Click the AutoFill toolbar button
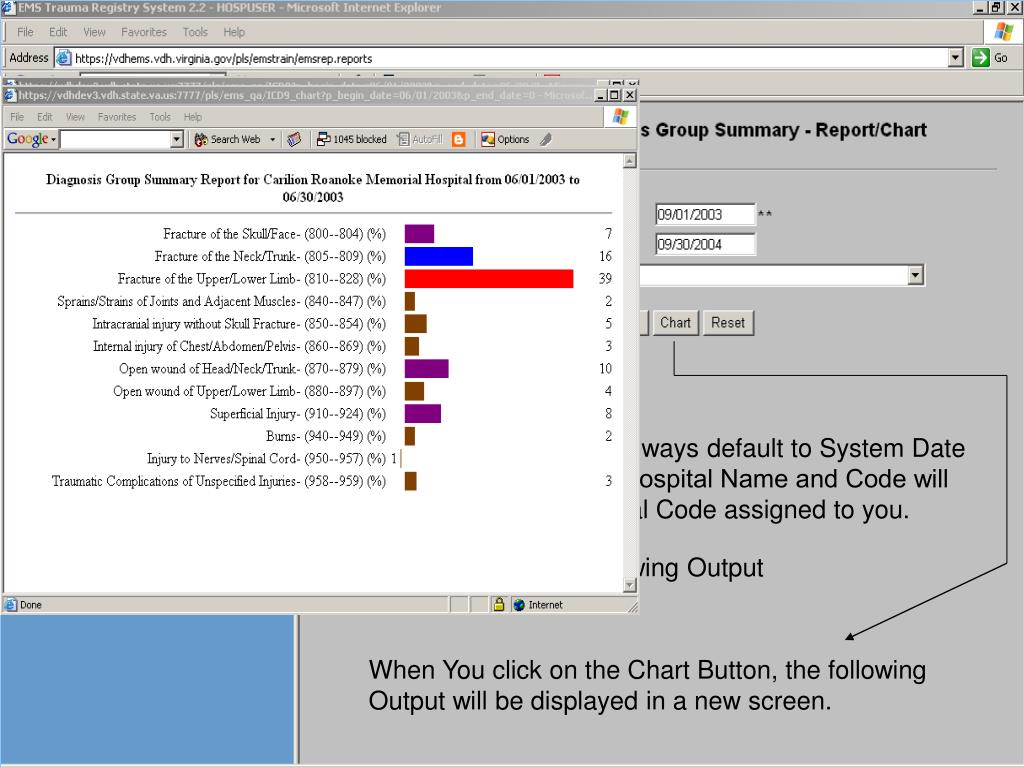 click(420, 140)
